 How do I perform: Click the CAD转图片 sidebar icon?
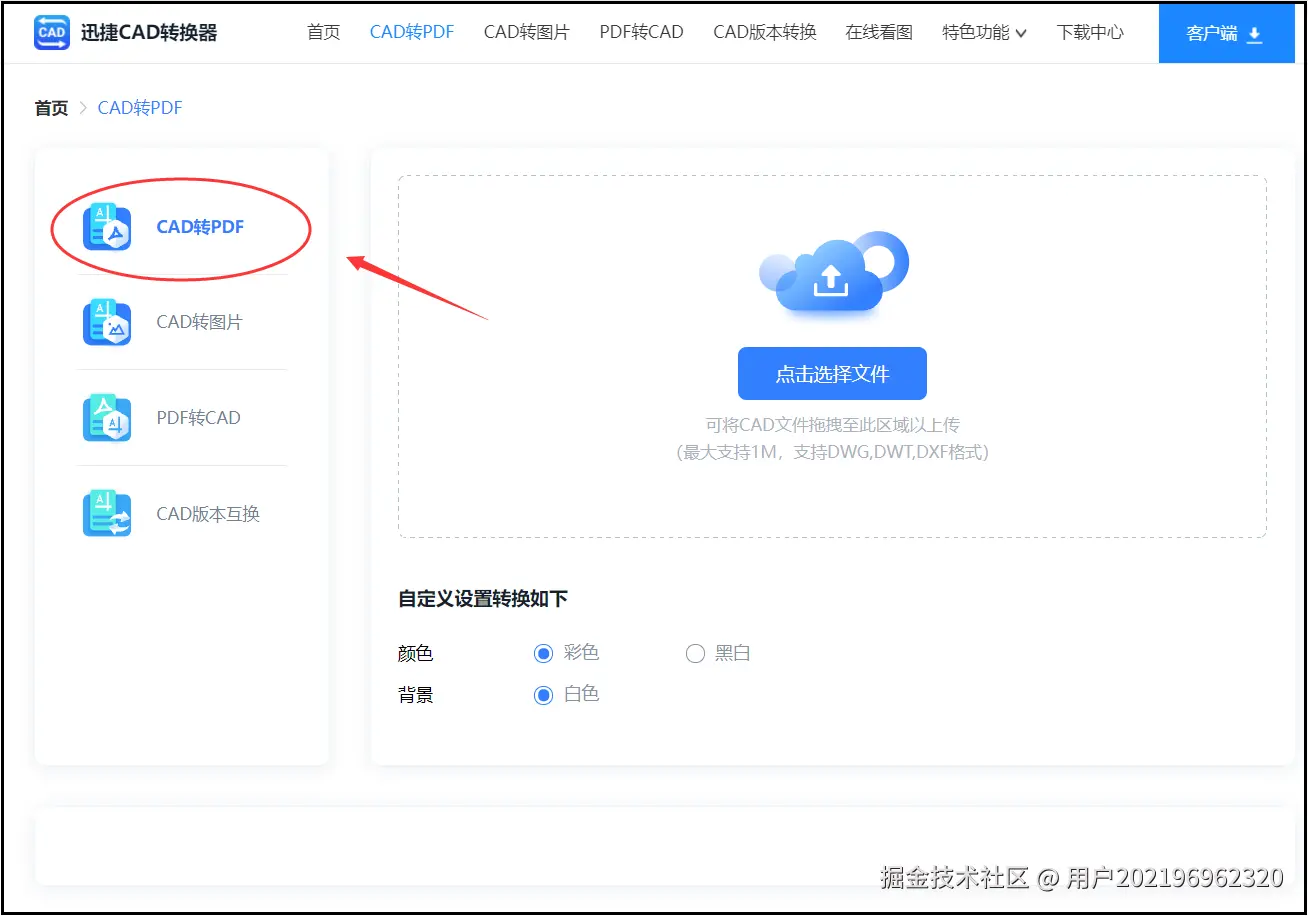(x=107, y=322)
